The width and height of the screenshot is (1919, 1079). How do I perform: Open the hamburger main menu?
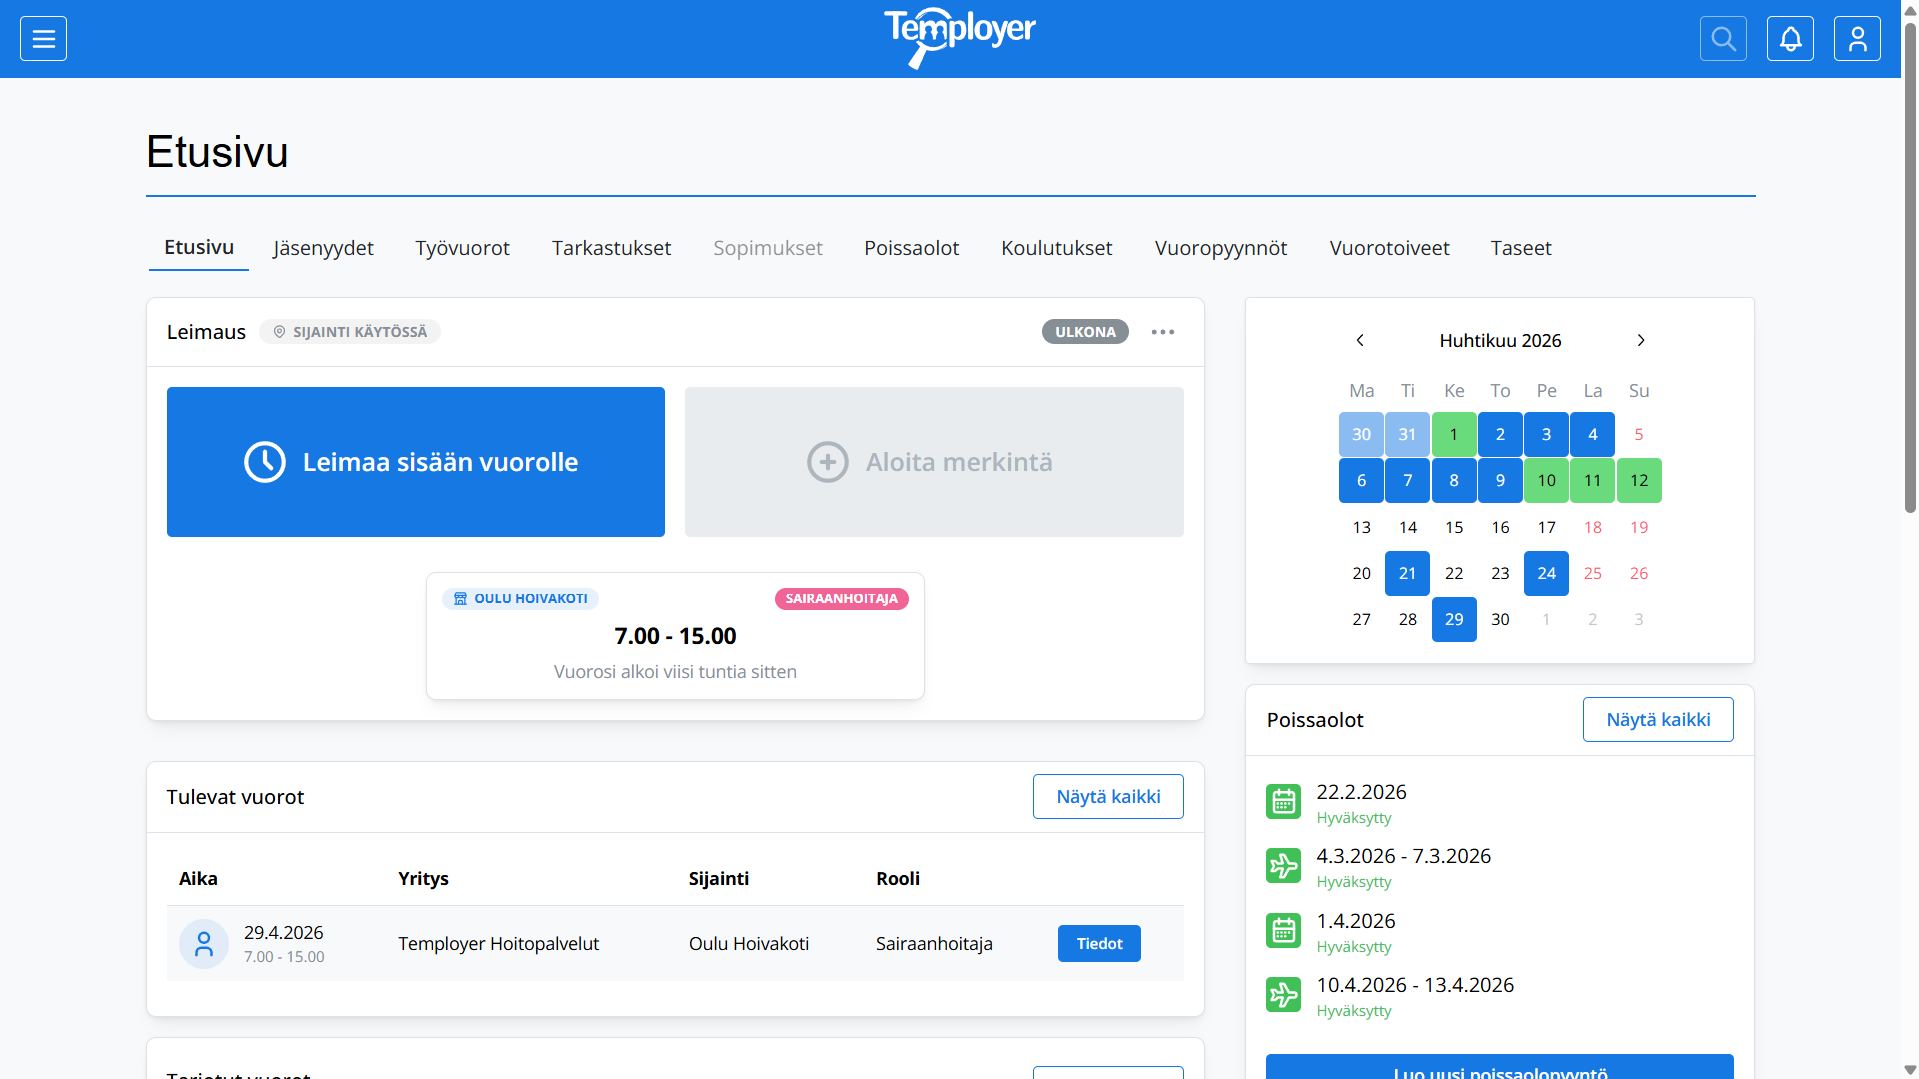[43, 39]
